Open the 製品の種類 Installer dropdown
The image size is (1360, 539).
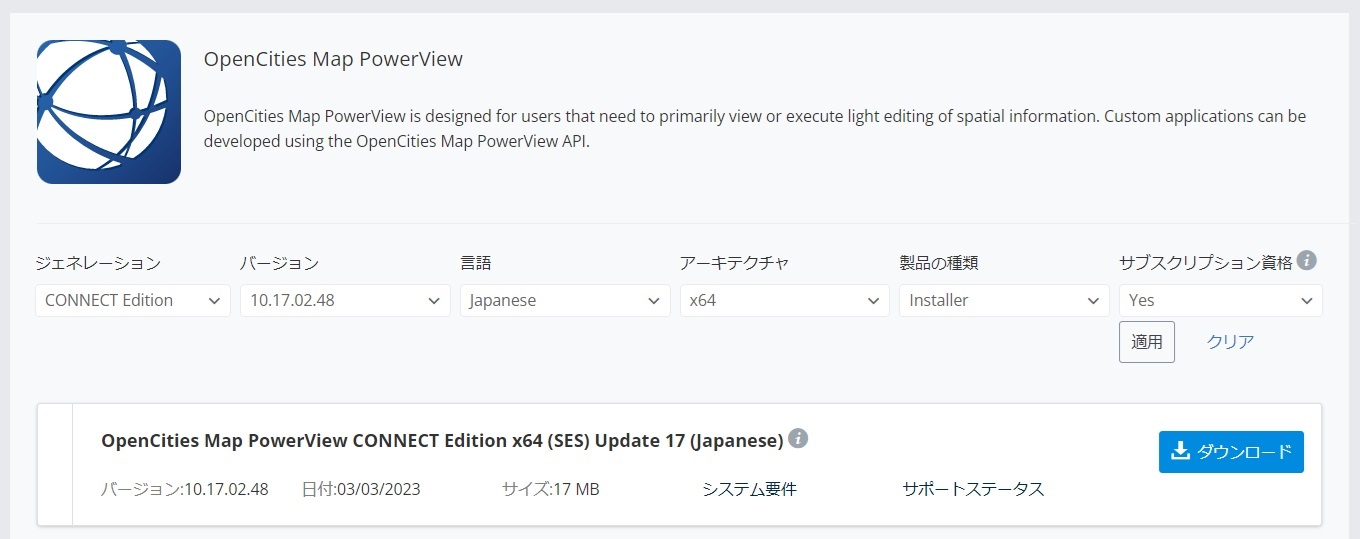1004,300
